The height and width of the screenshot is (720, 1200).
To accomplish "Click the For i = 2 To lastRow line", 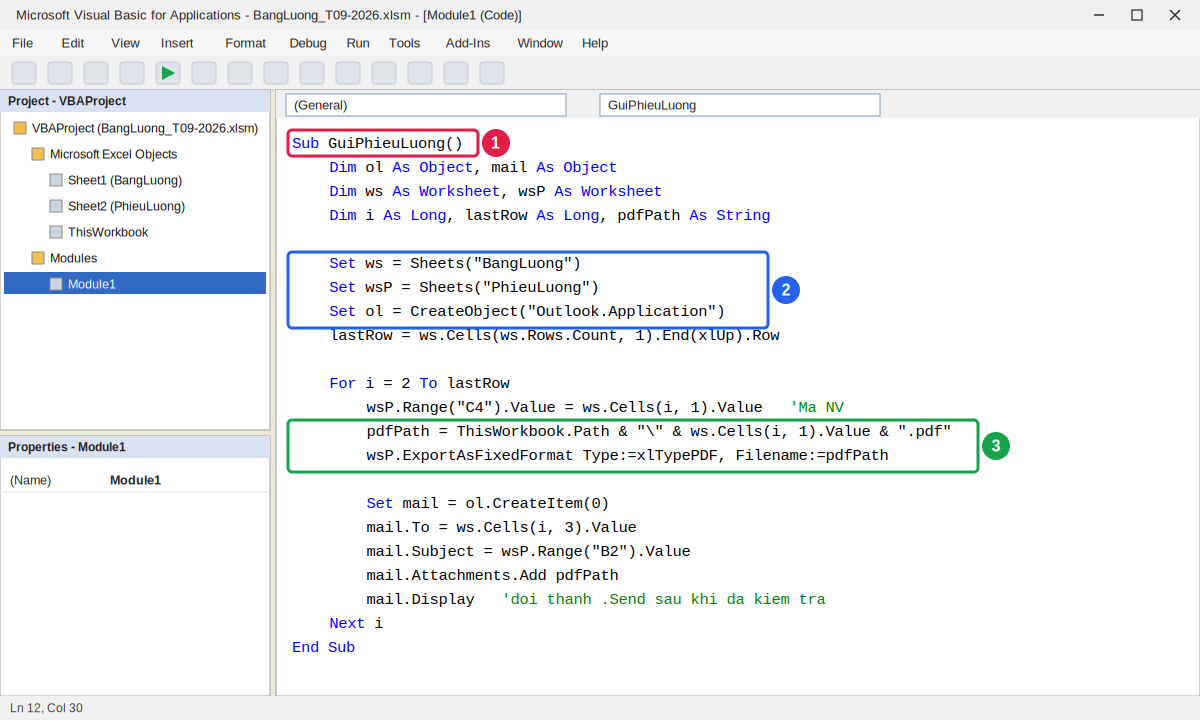I will point(419,384).
